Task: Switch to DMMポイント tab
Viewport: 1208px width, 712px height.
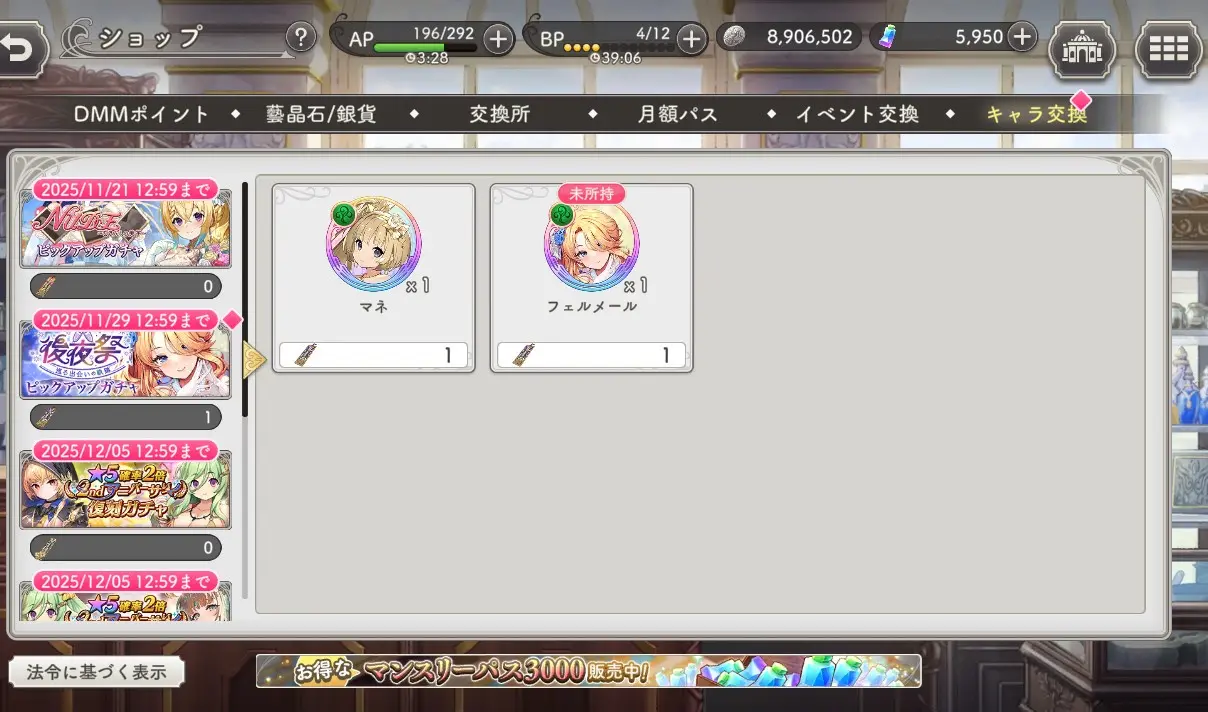Action: 142,114
